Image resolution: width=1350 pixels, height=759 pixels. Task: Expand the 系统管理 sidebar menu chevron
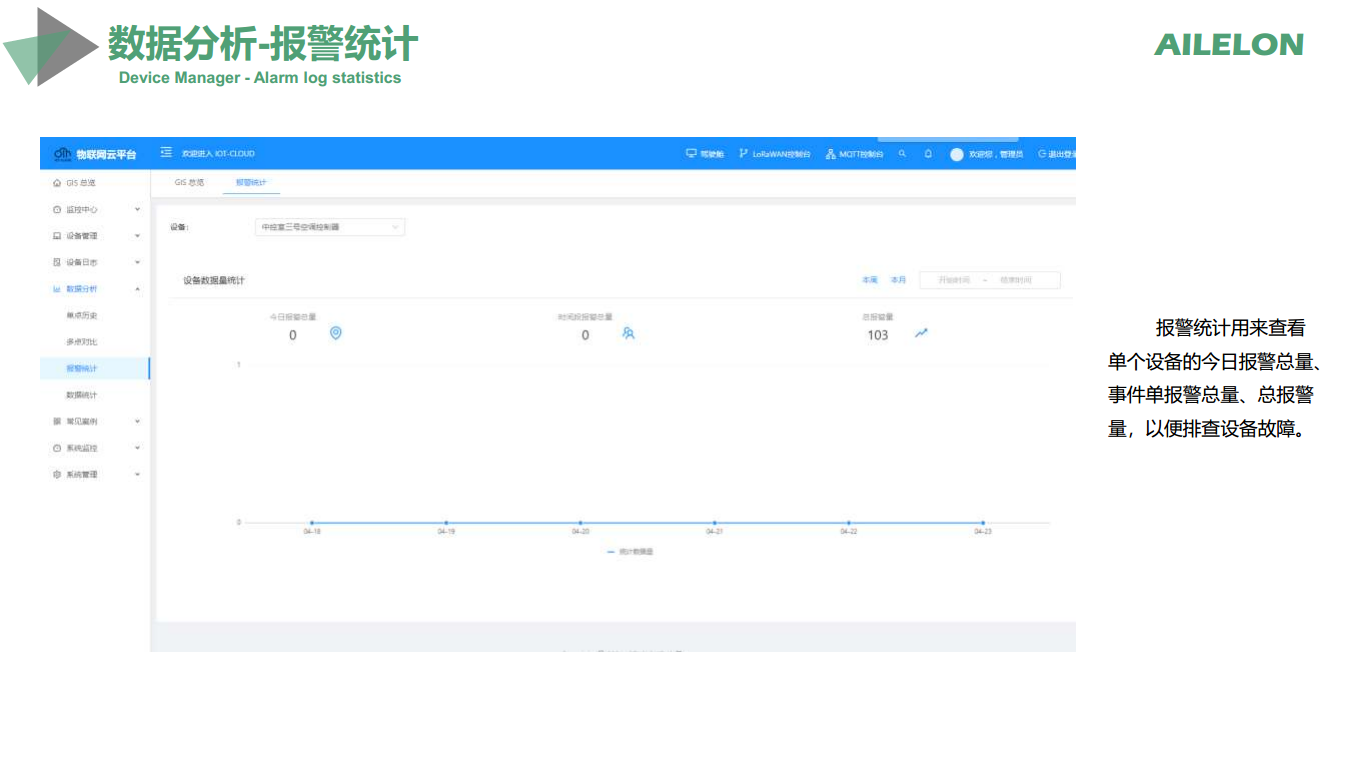click(x=138, y=474)
